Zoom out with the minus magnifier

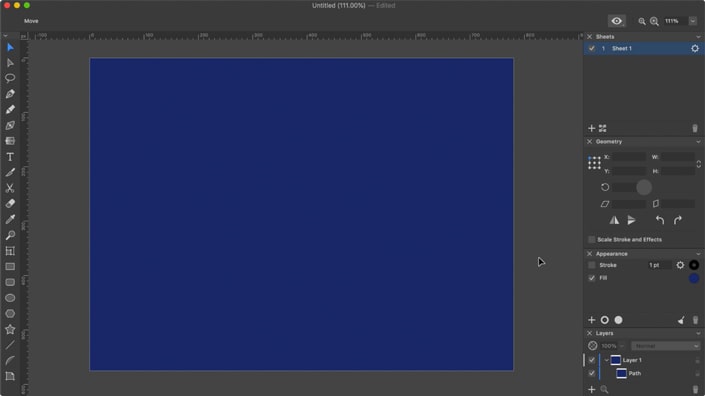[642, 21]
